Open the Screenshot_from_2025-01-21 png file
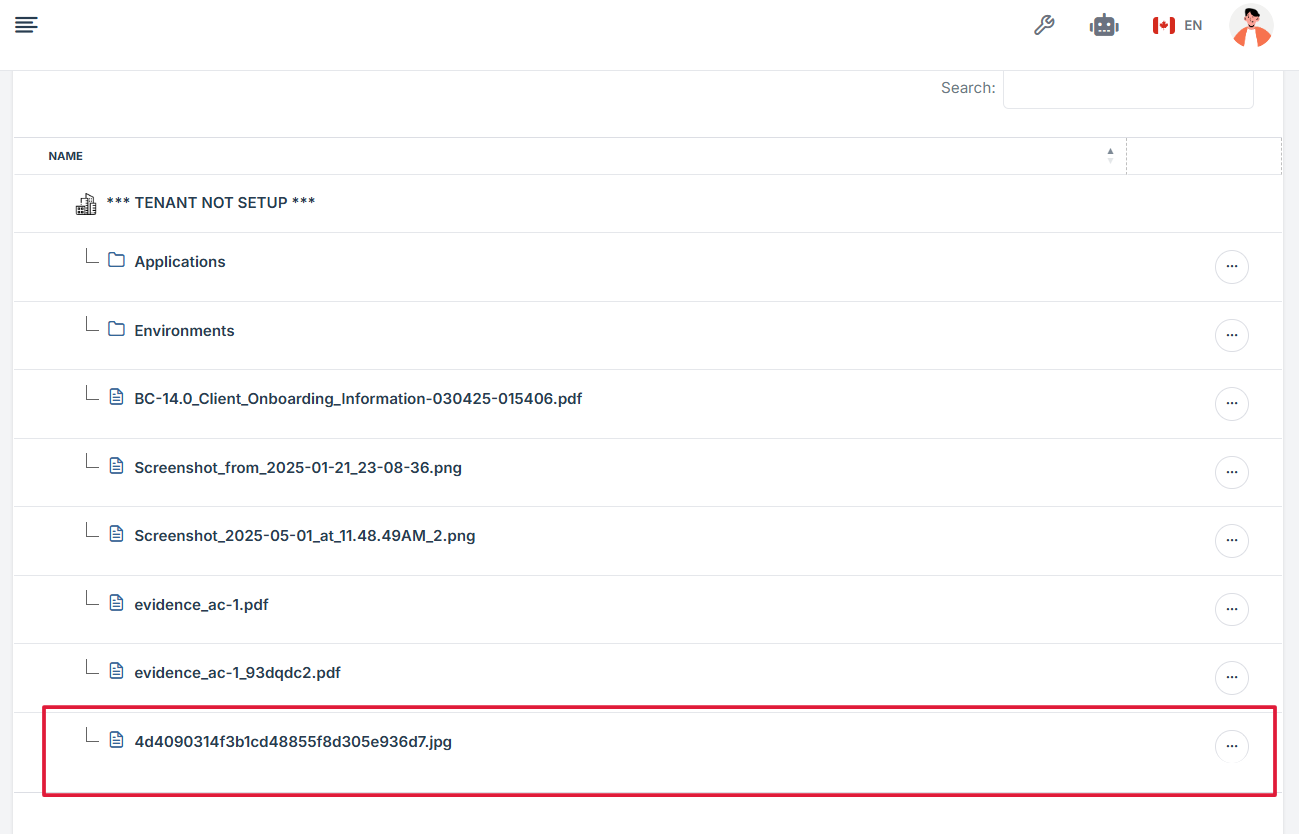Viewport: 1299px width, 834px height. [297, 467]
